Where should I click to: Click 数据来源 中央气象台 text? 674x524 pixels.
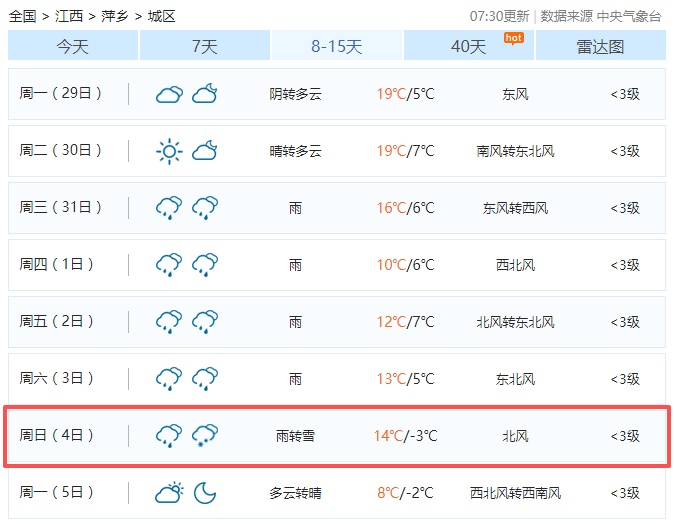point(601,16)
